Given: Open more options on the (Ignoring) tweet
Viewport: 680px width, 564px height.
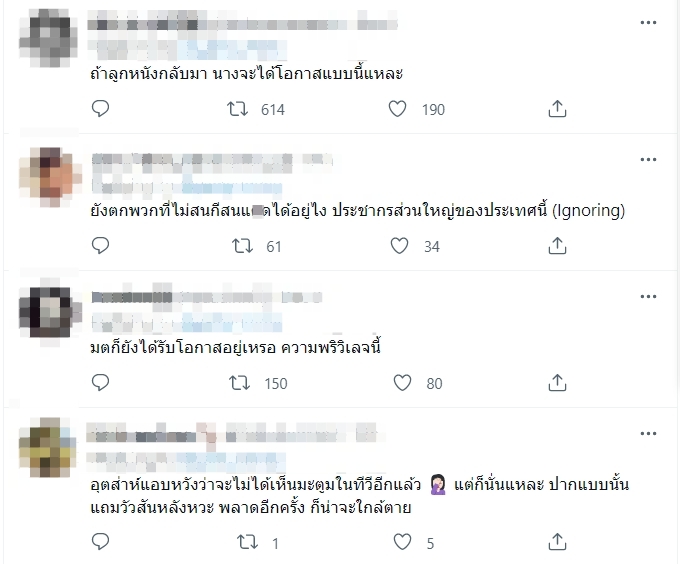Looking at the screenshot, I should [x=648, y=160].
